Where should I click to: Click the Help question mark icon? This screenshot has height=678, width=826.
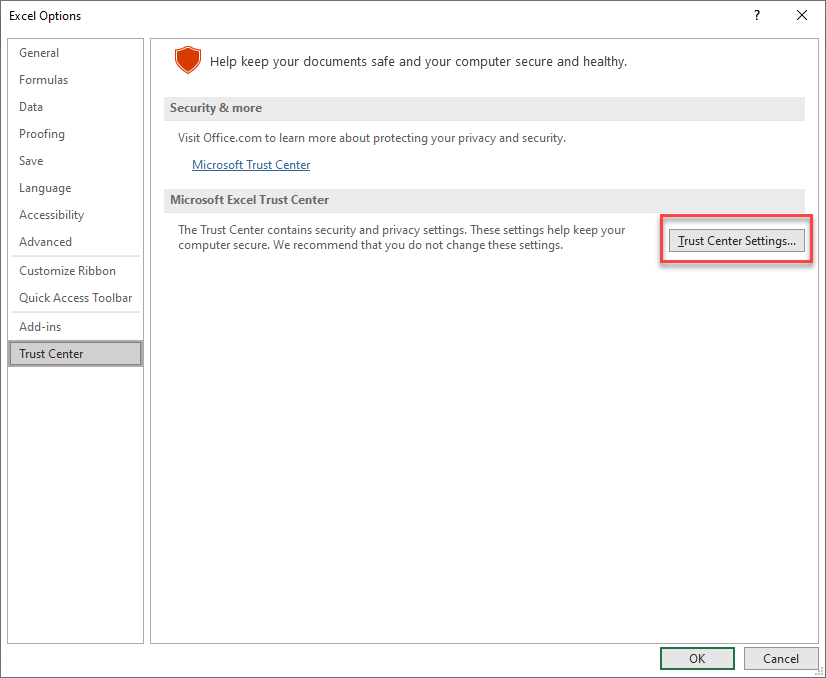[x=756, y=15]
